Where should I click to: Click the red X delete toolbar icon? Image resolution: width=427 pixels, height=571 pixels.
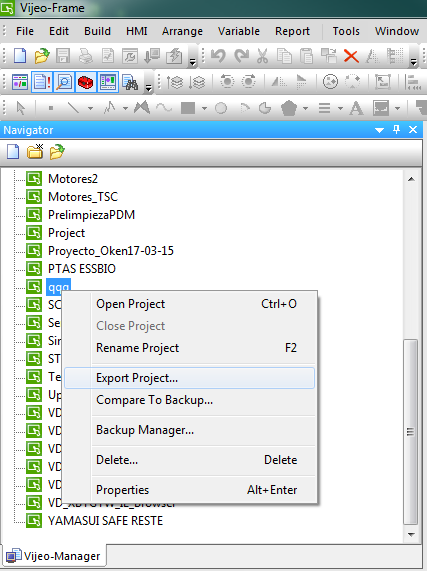click(351, 56)
